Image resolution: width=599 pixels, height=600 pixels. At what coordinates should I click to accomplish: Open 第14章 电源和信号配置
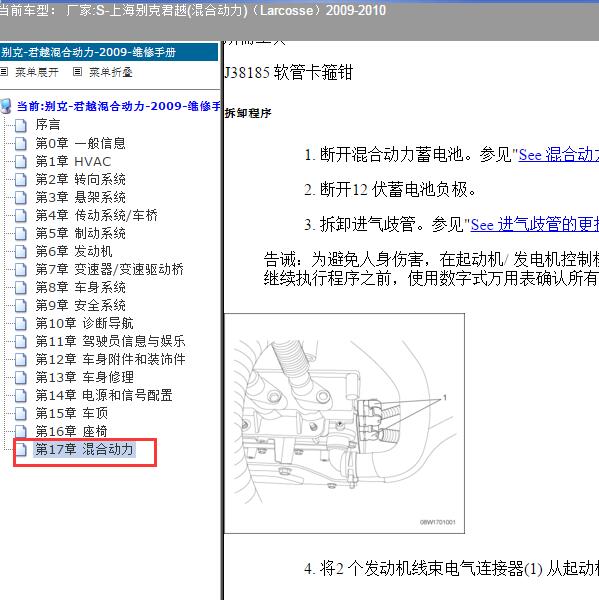pos(104,395)
